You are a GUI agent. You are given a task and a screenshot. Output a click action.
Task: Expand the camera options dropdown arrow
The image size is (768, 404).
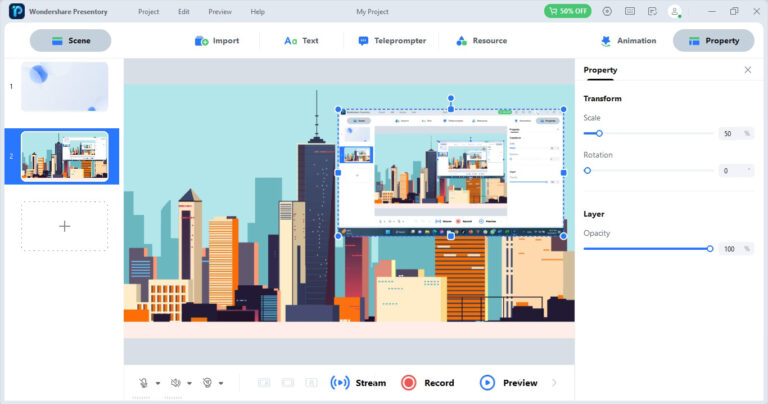tap(221, 383)
